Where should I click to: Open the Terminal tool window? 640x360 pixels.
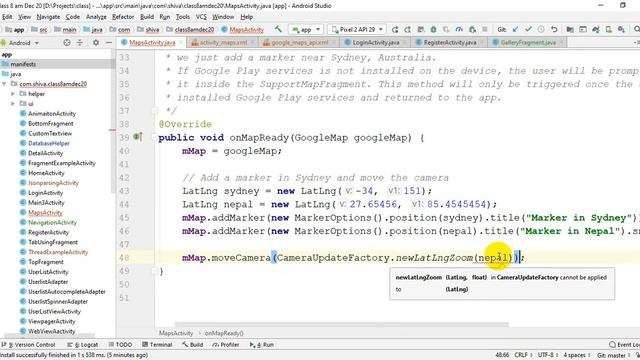[x=157, y=344]
